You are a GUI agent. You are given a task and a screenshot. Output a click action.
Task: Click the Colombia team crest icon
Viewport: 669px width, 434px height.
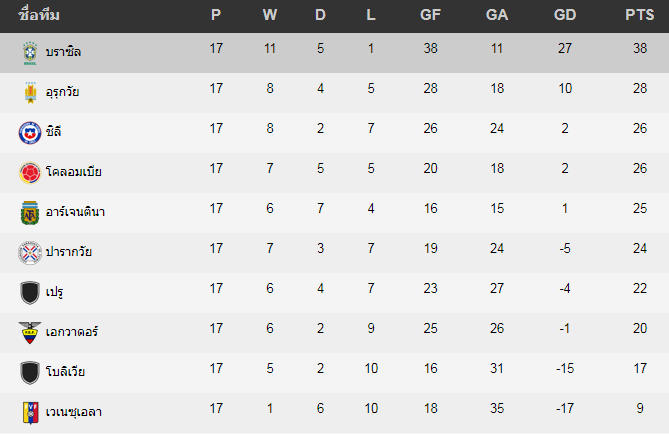click(x=30, y=172)
